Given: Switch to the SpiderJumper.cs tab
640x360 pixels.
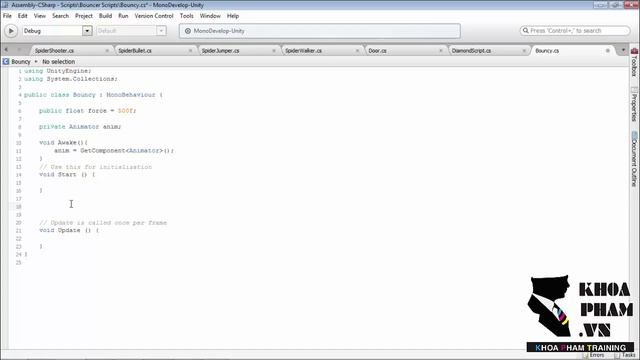Looking at the screenshot, I should pyautogui.click(x=220, y=51).
